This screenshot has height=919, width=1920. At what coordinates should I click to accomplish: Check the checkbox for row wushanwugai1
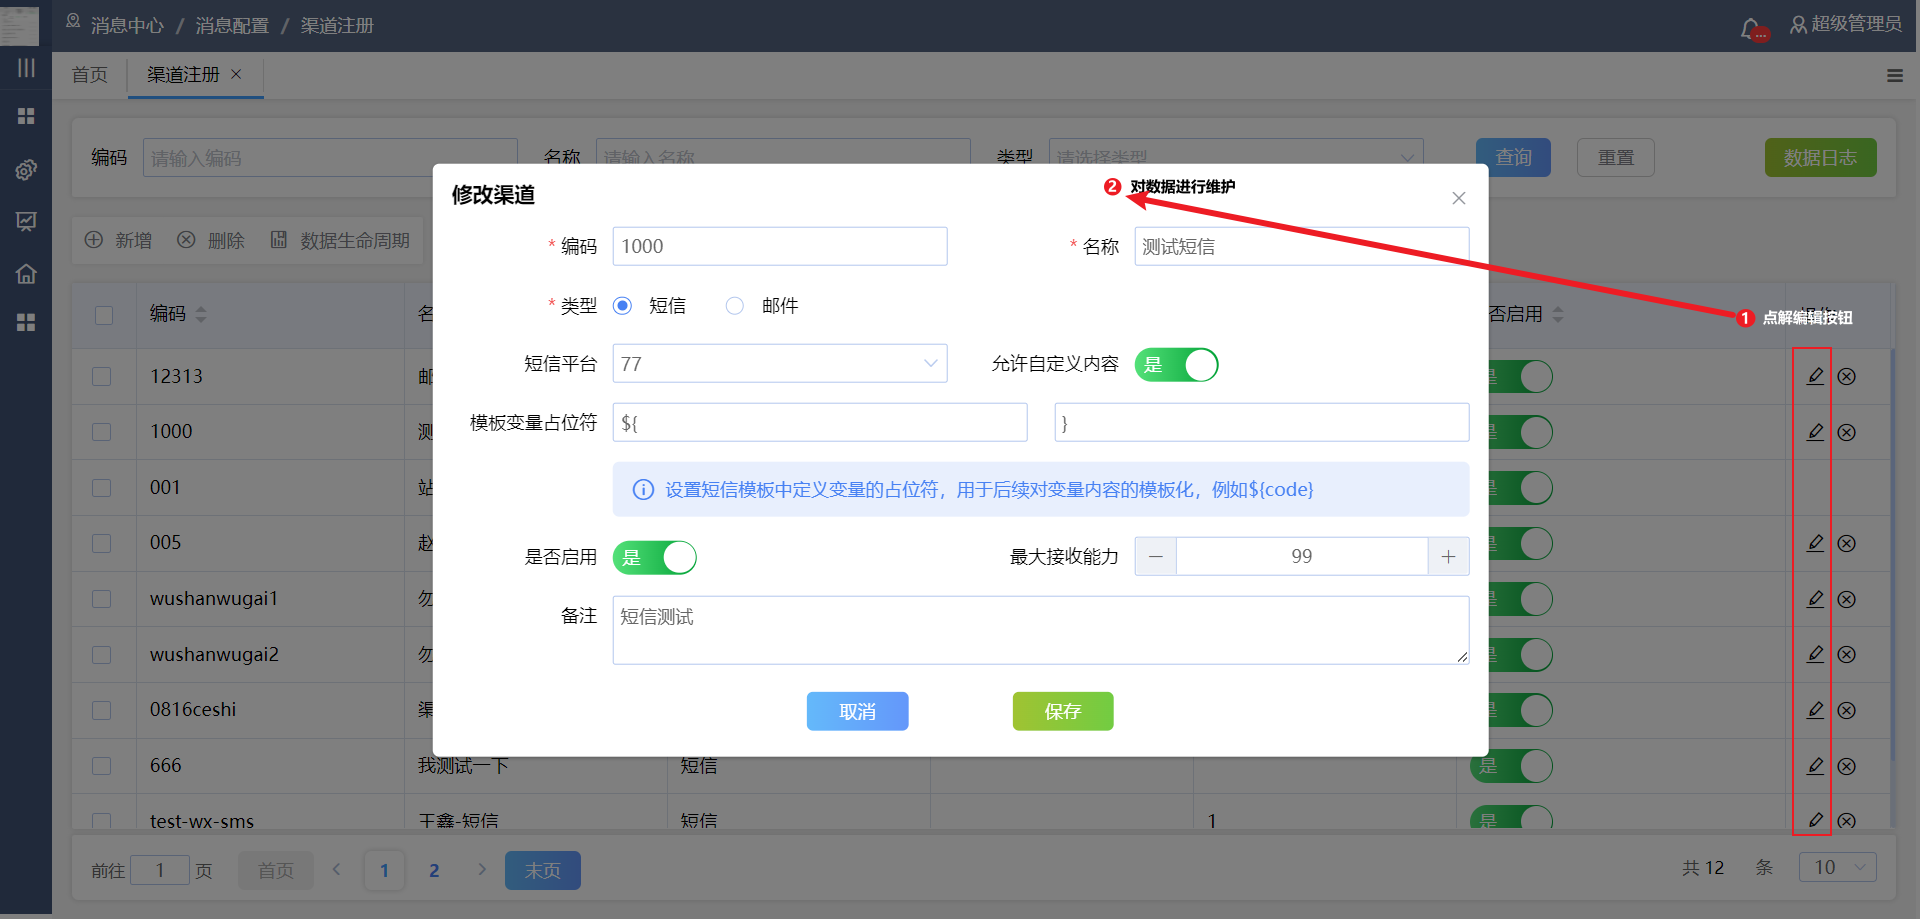102,599
